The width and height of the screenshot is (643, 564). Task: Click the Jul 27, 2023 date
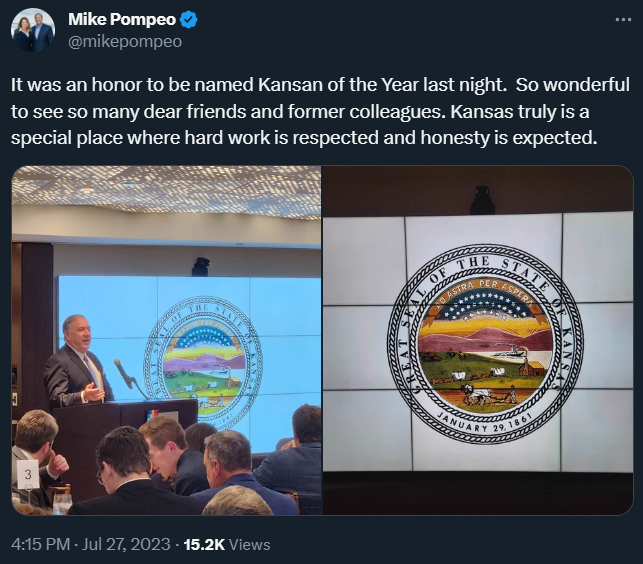coord(126,544)
